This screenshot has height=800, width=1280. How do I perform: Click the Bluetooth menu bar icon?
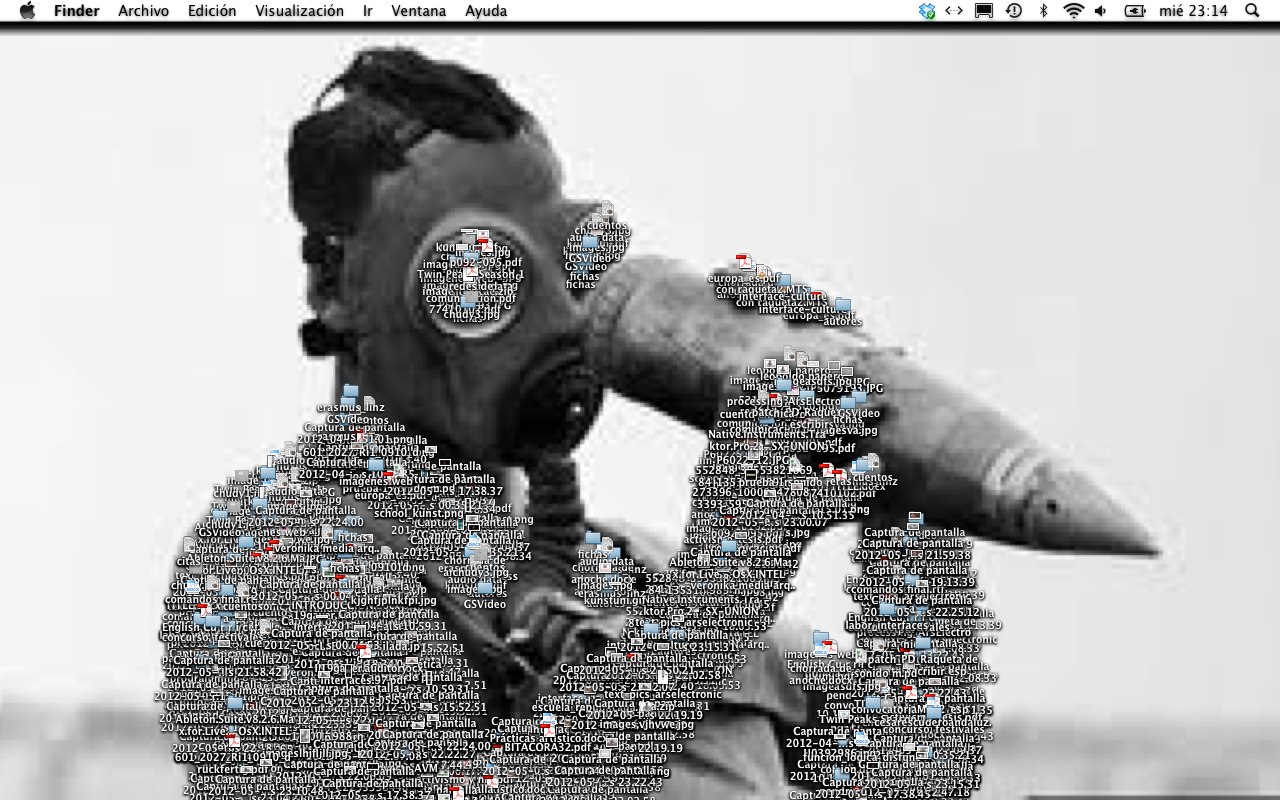click(1043, 11)
